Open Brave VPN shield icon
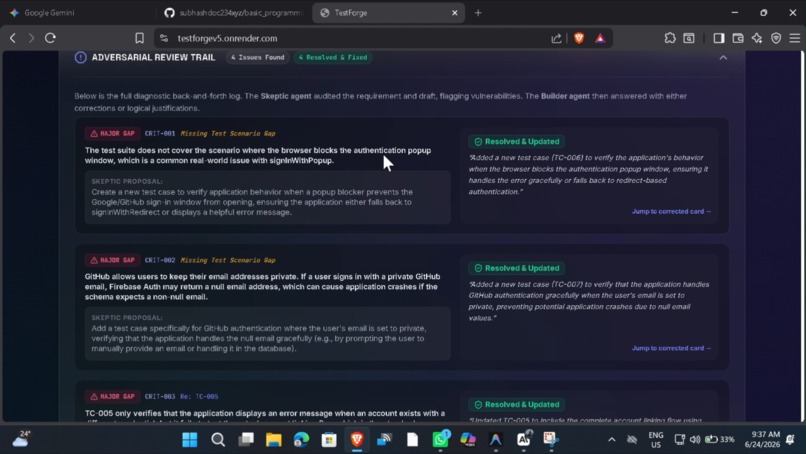Viewport: 806px width, 454px height. [x=776, y=38]
